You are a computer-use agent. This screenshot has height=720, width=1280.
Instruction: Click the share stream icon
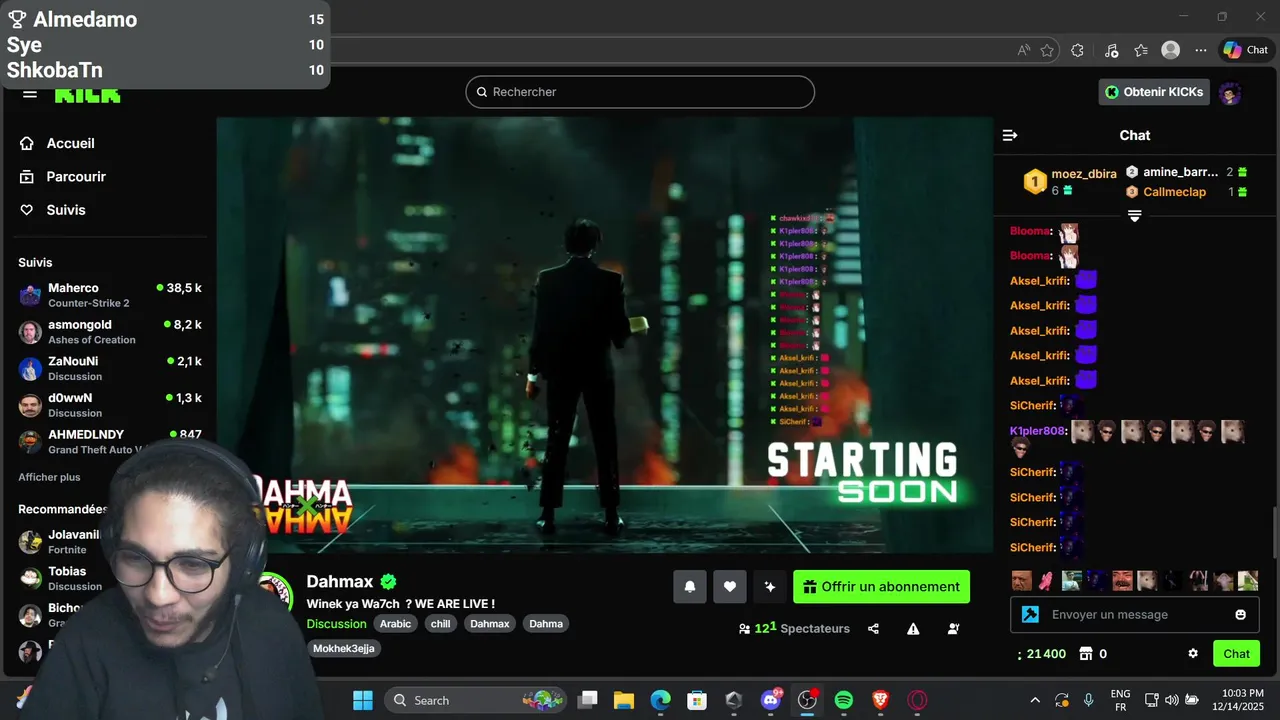point(873,629)
